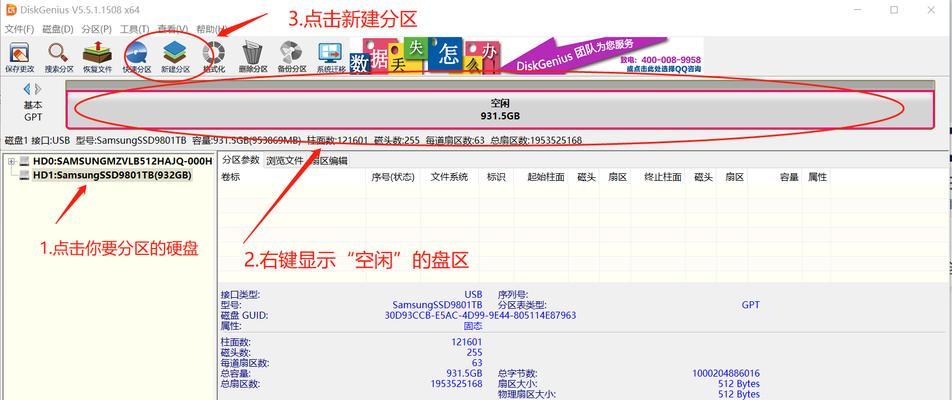
Task: Click the 文件系统 column header
Action: [449, 177]
